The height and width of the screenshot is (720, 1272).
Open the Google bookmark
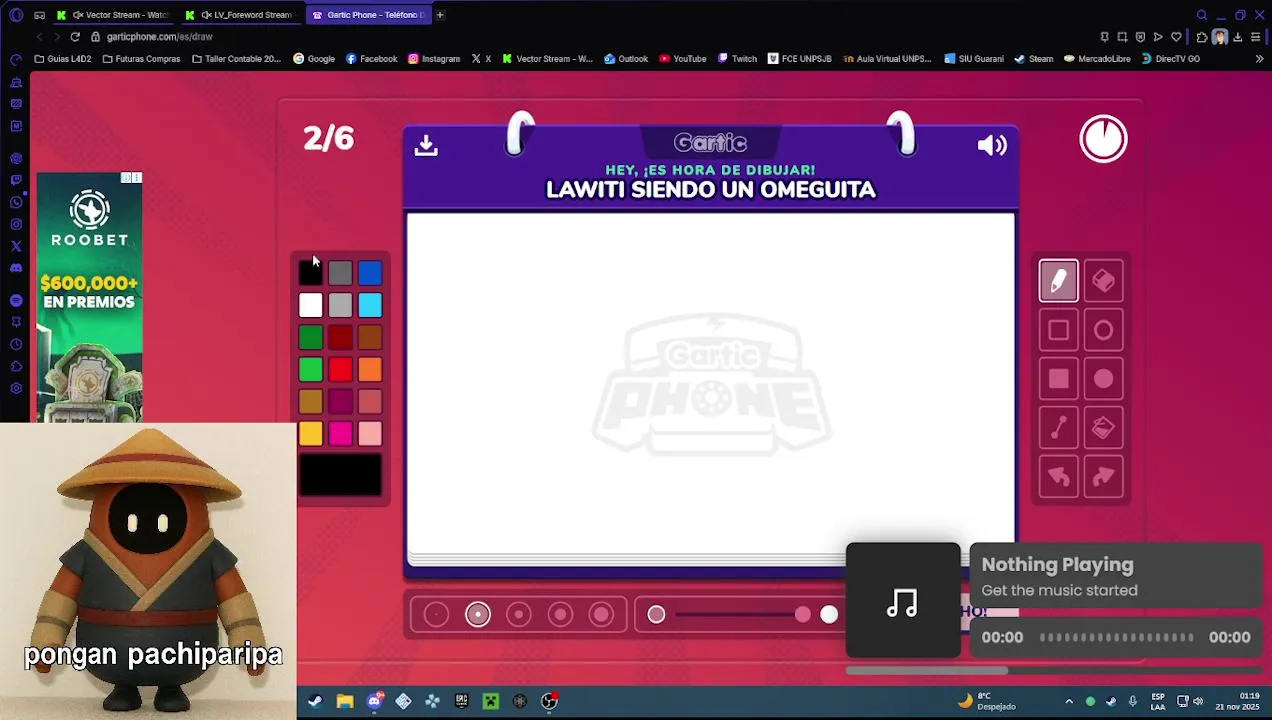coord(314,59)
